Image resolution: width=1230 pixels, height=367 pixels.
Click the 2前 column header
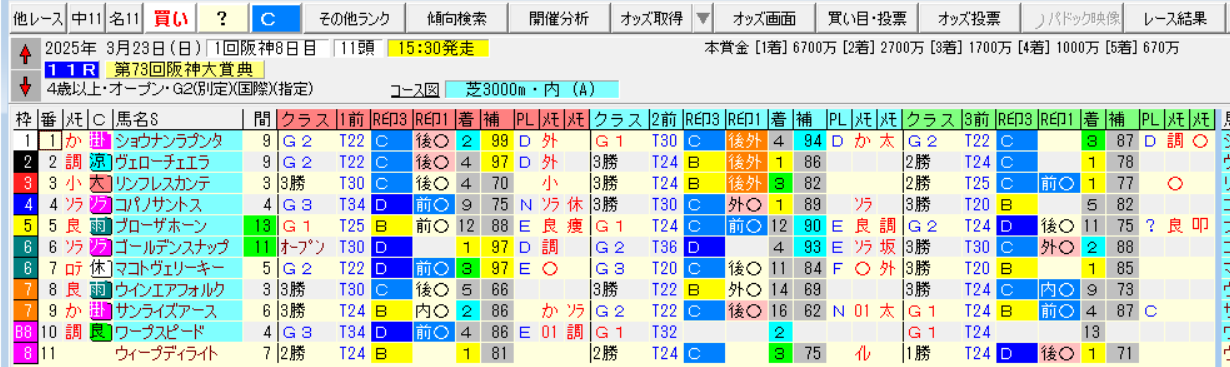tap(664, 118)
